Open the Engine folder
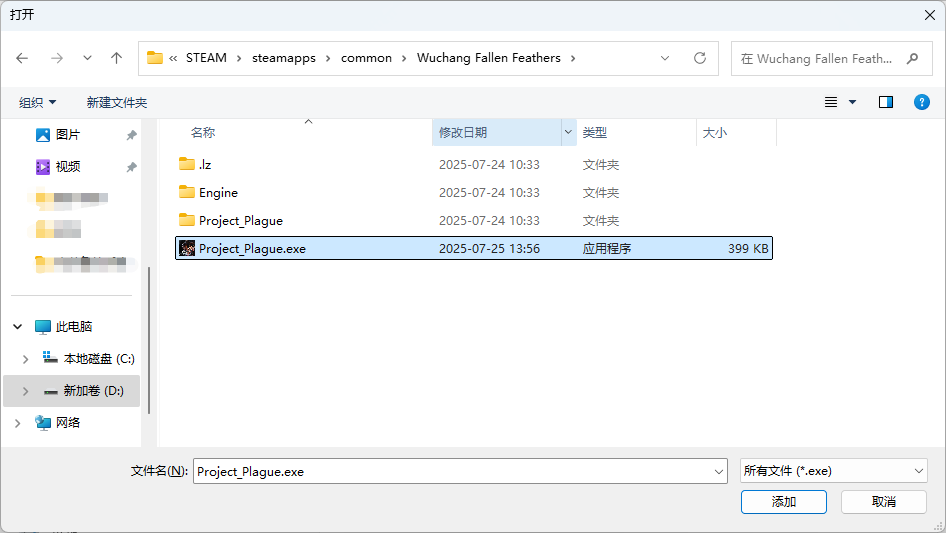Screen dimensions: 946x533 (218, 192)
